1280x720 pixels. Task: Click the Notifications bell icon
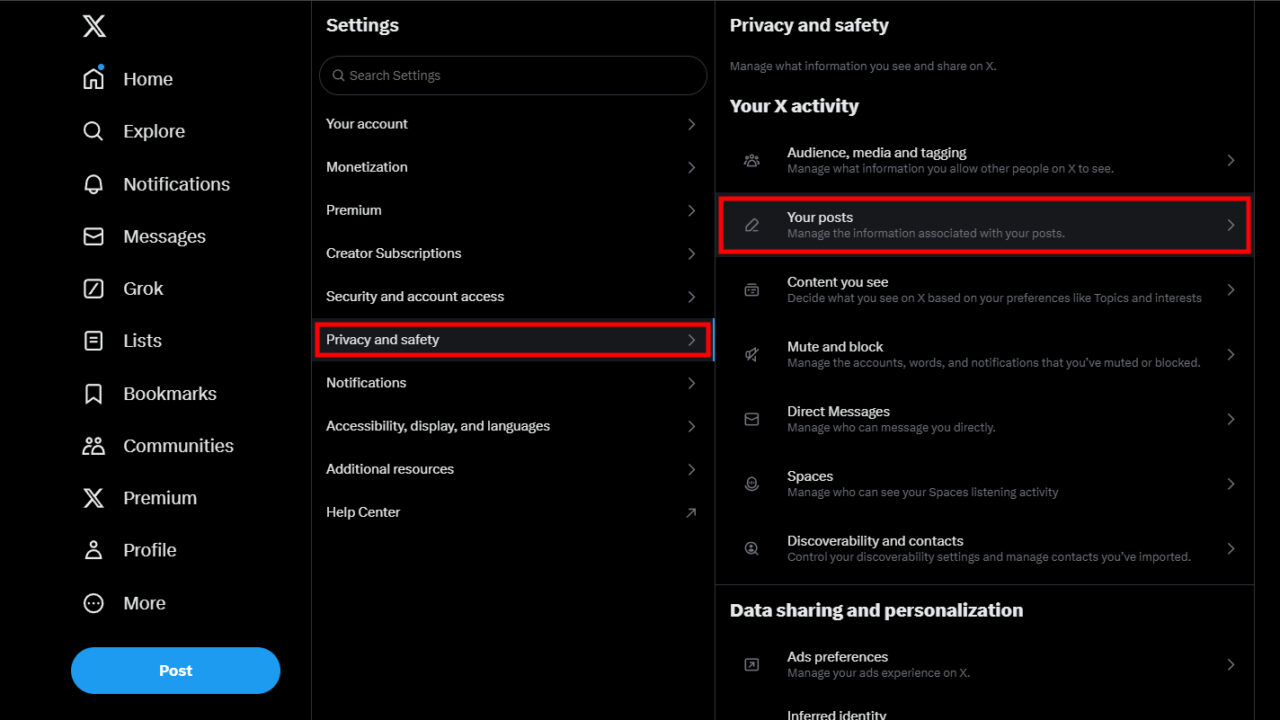tap(92, 184)
